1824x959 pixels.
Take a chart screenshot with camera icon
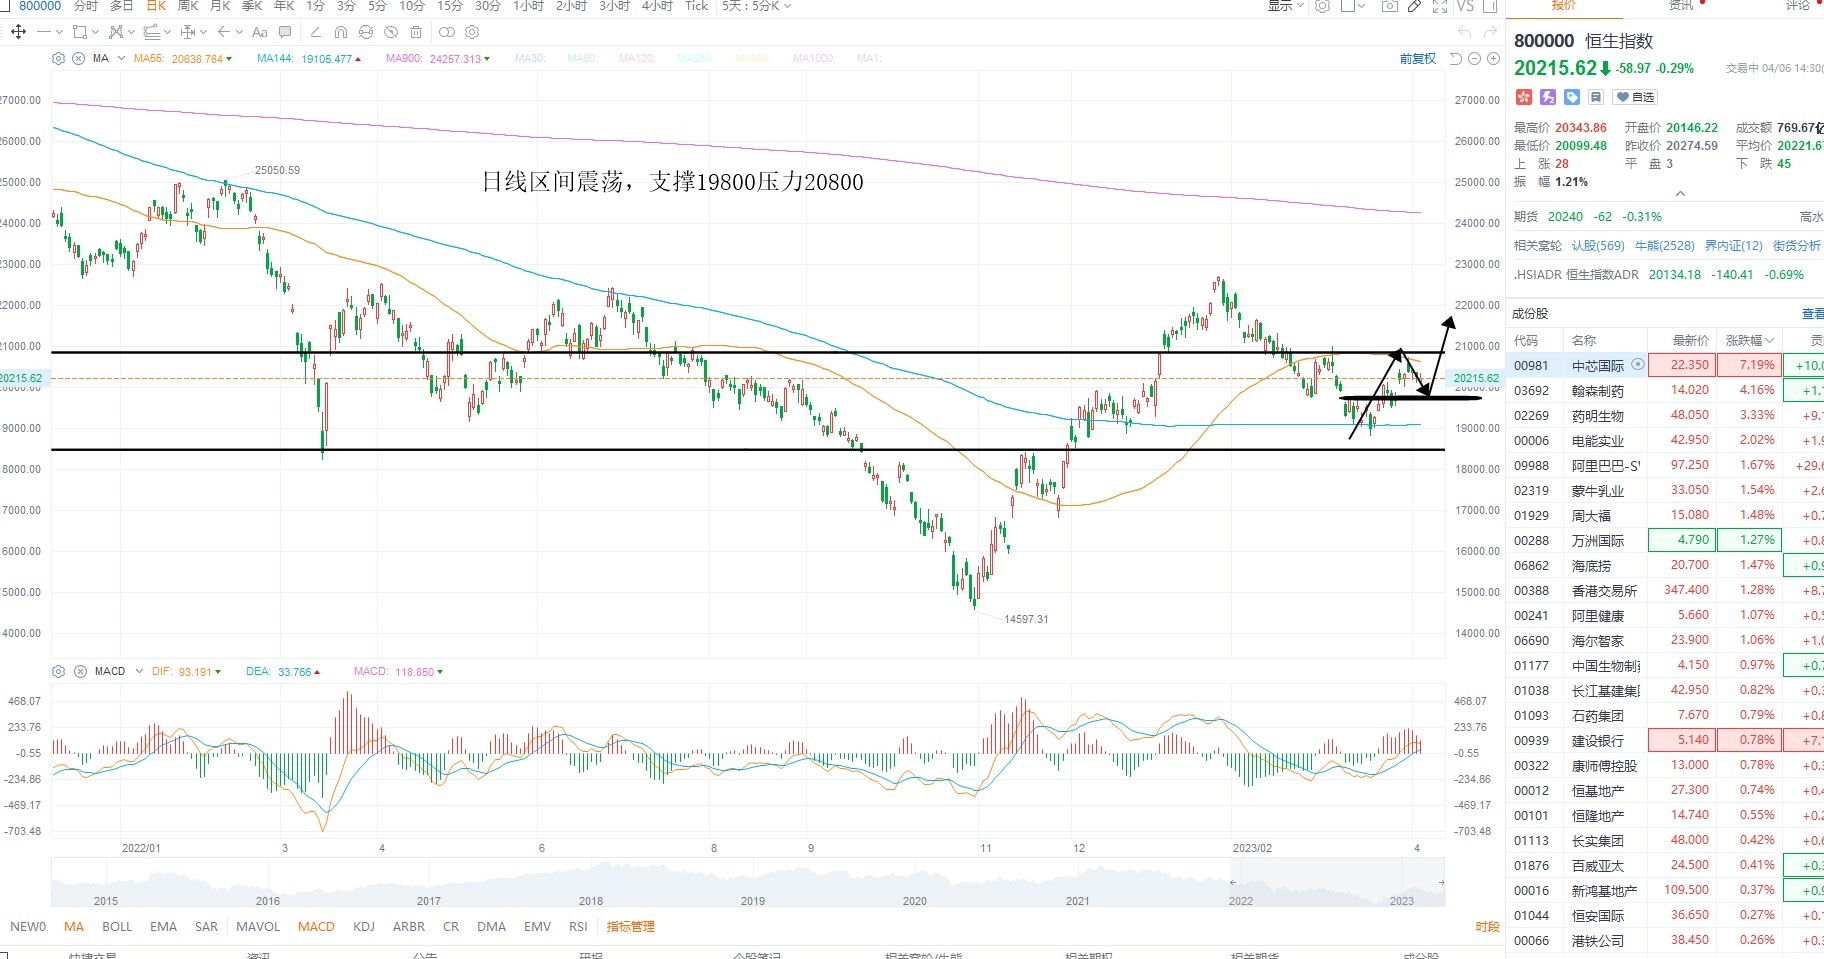click(x=1389, y=6)
